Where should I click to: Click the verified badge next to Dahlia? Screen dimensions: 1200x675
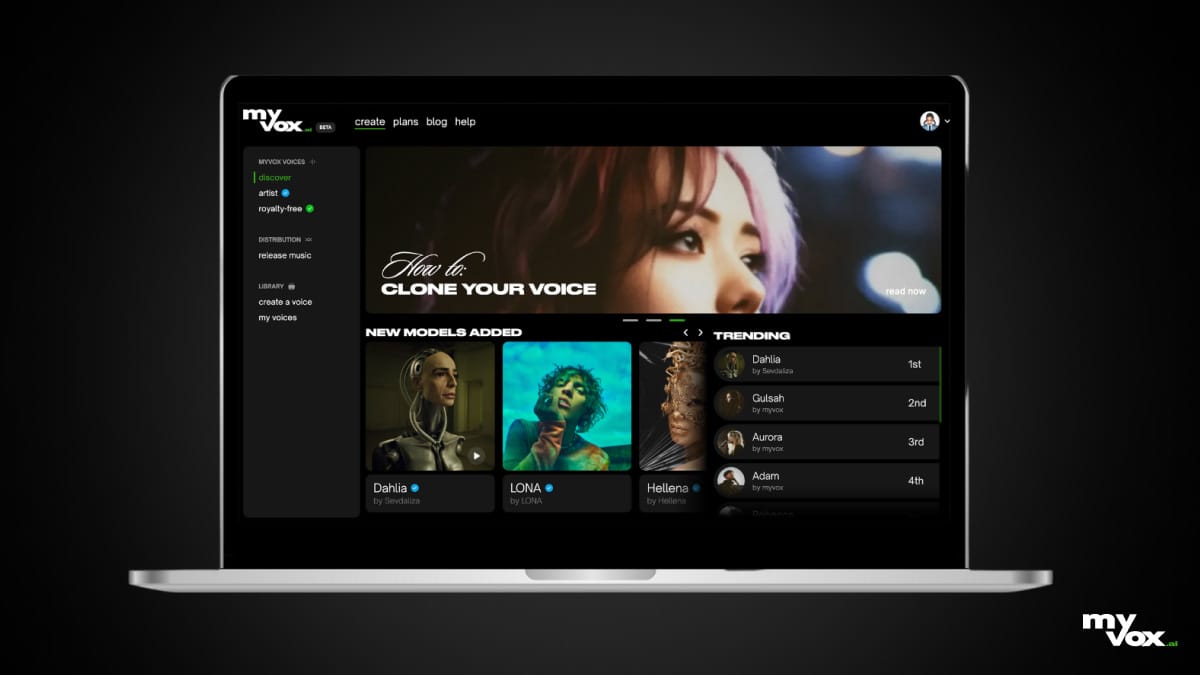[414, 488]
